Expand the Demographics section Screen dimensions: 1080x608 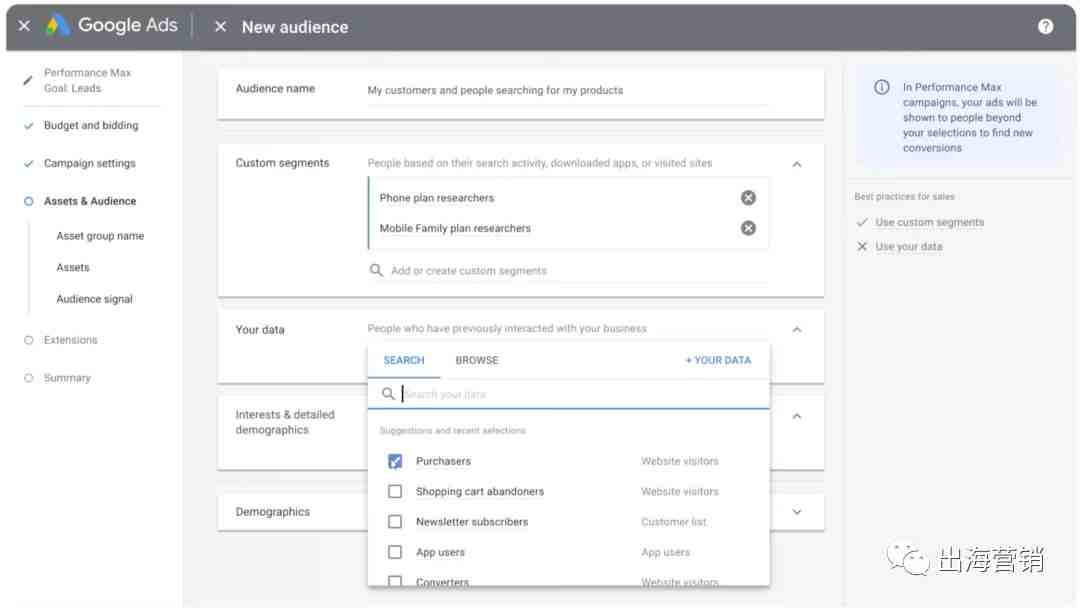click(x=797, y=512)
